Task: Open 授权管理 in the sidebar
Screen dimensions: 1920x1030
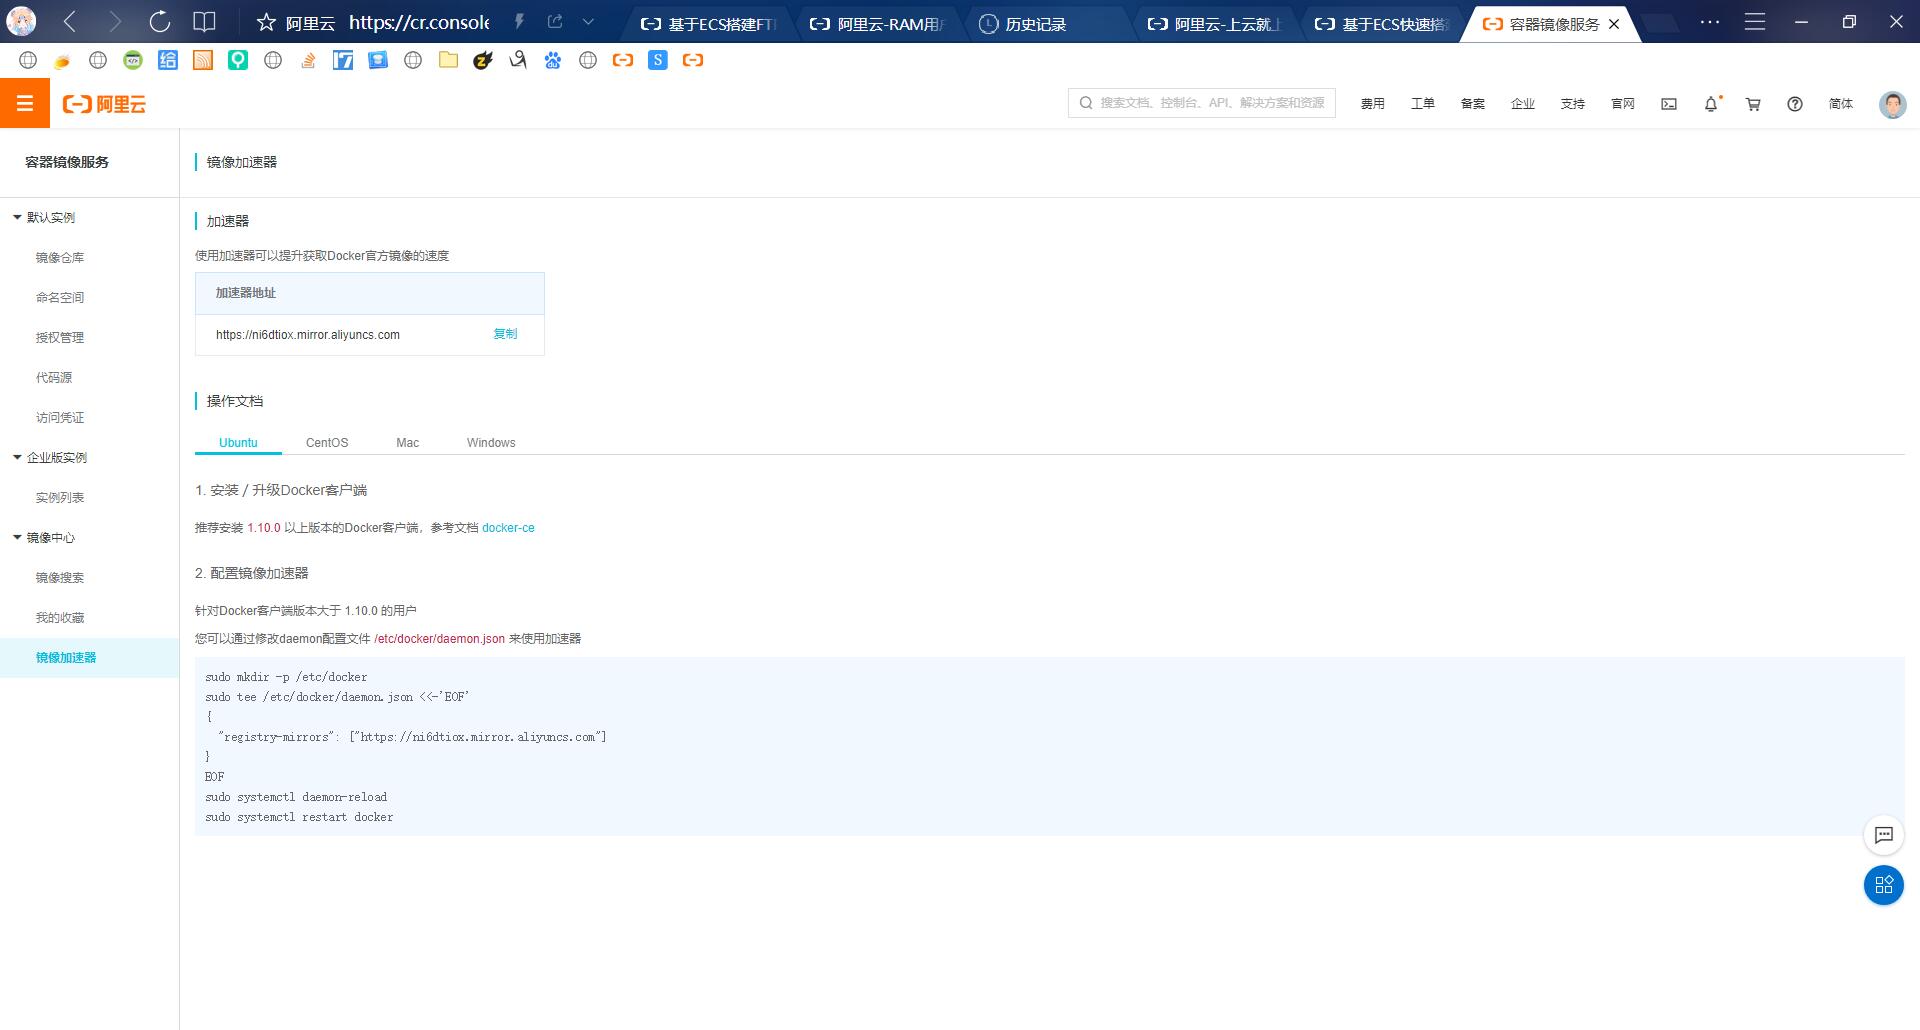Action: click(60, 337)
